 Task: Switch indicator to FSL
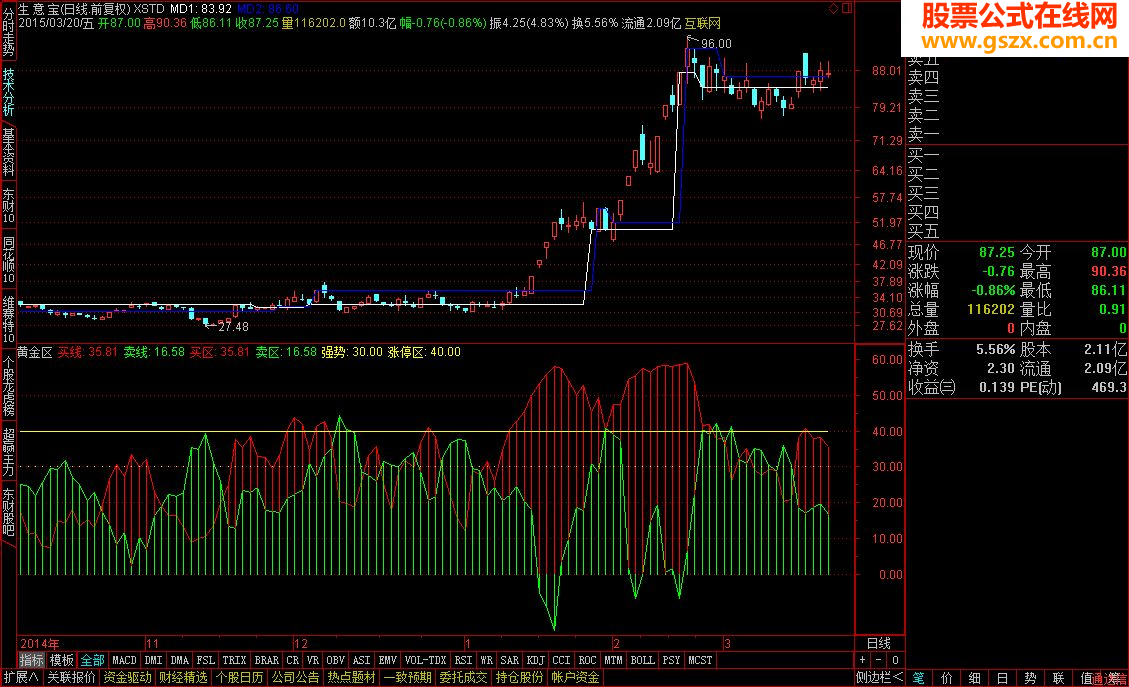[x=206, y=660]
